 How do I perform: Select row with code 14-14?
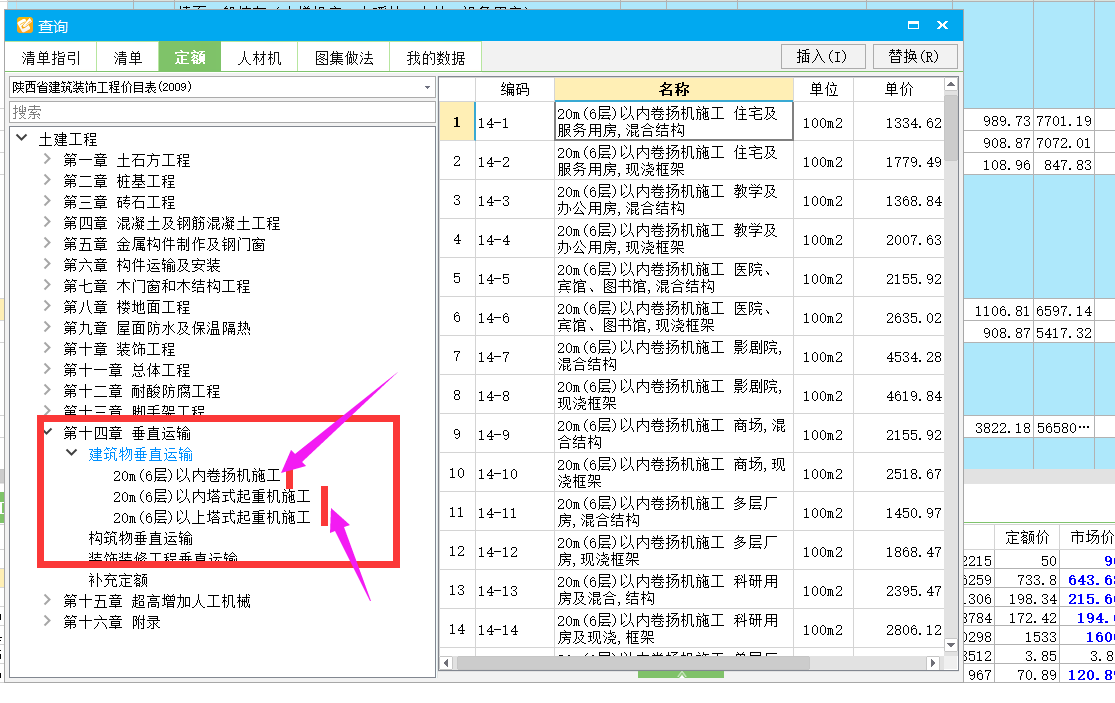[692, 629]
